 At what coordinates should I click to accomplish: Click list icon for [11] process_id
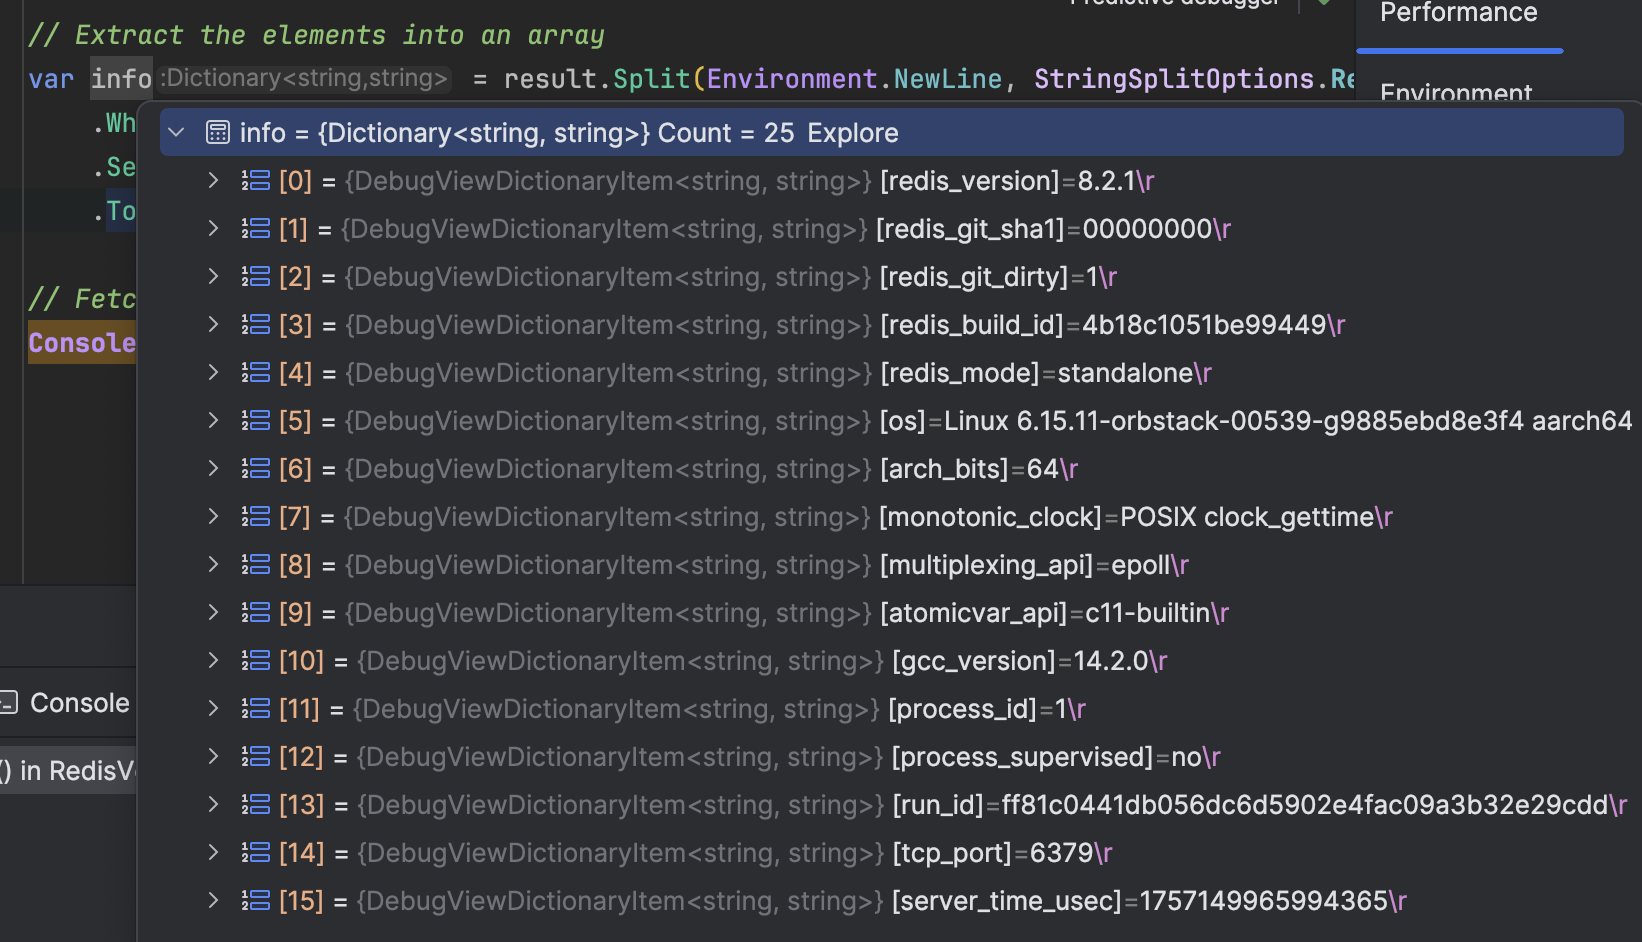click(256, 709)
